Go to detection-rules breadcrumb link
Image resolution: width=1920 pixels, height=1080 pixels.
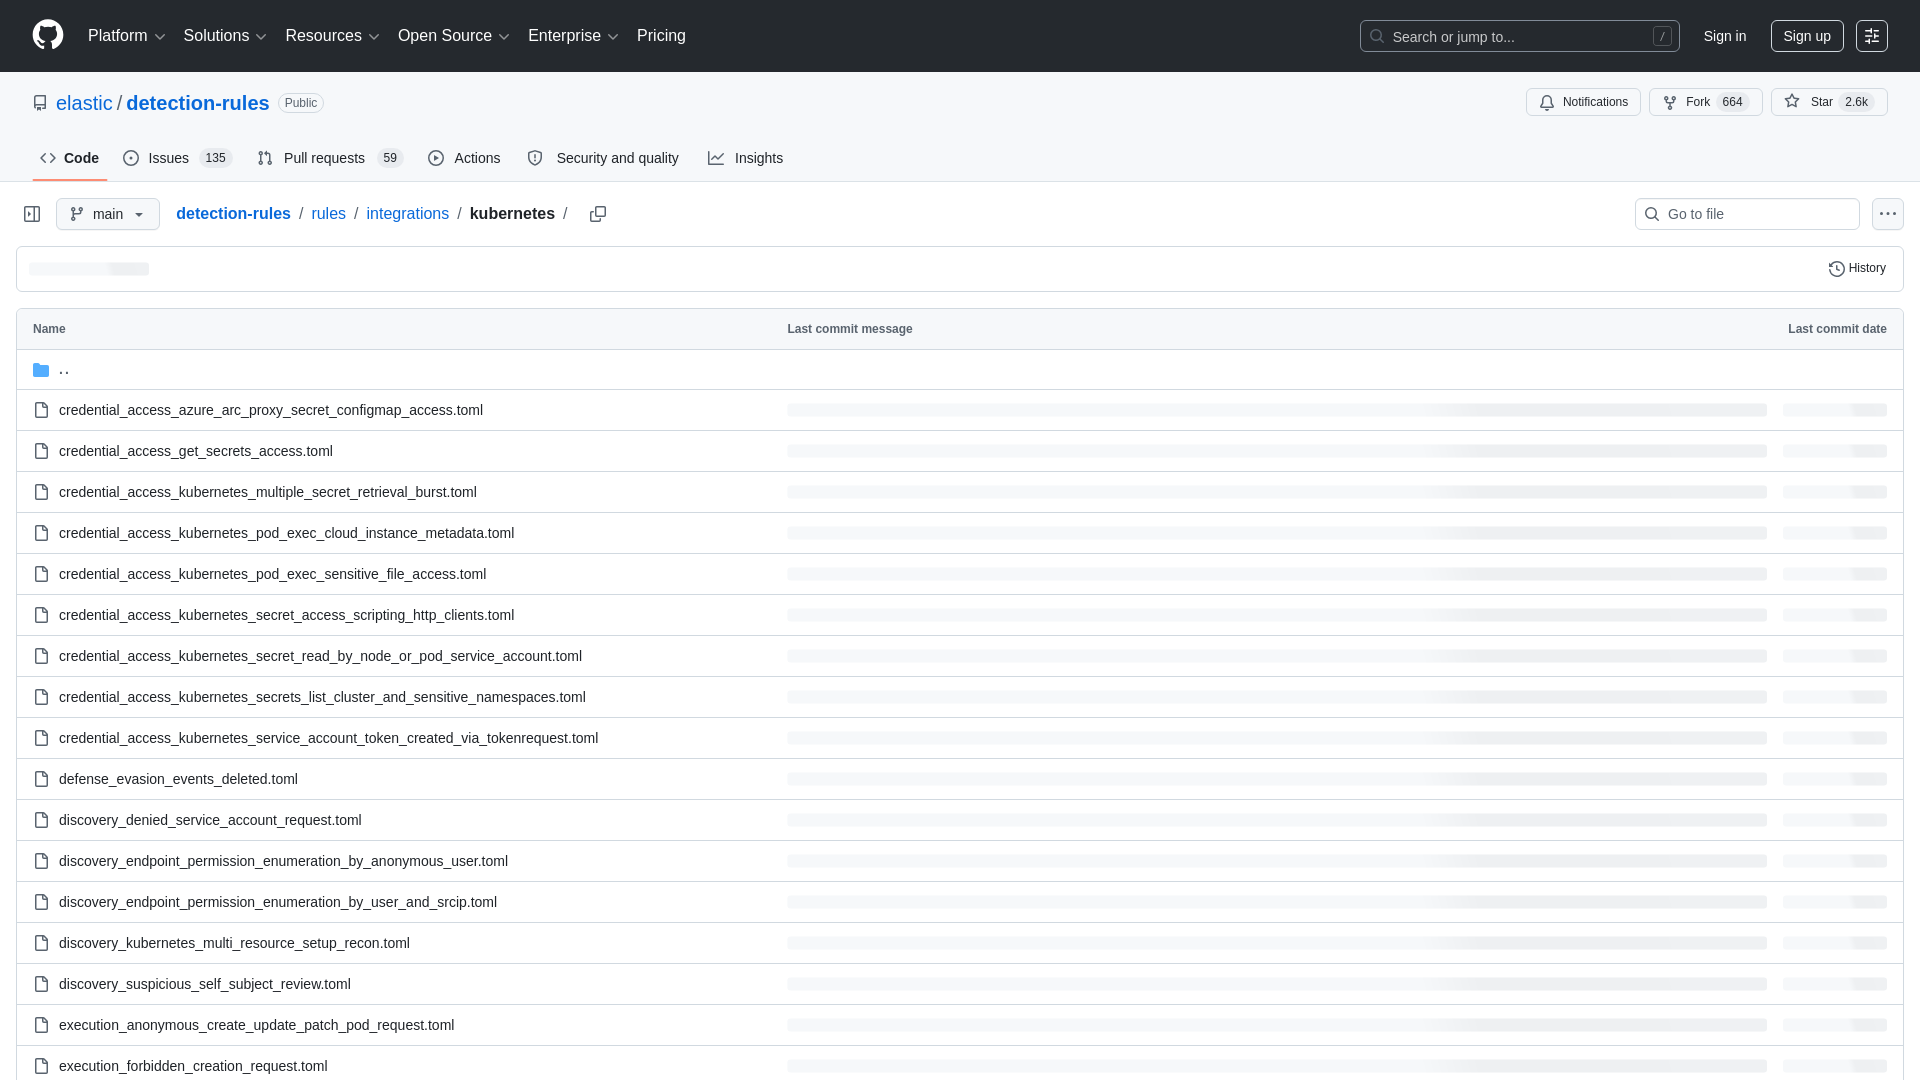233,214
